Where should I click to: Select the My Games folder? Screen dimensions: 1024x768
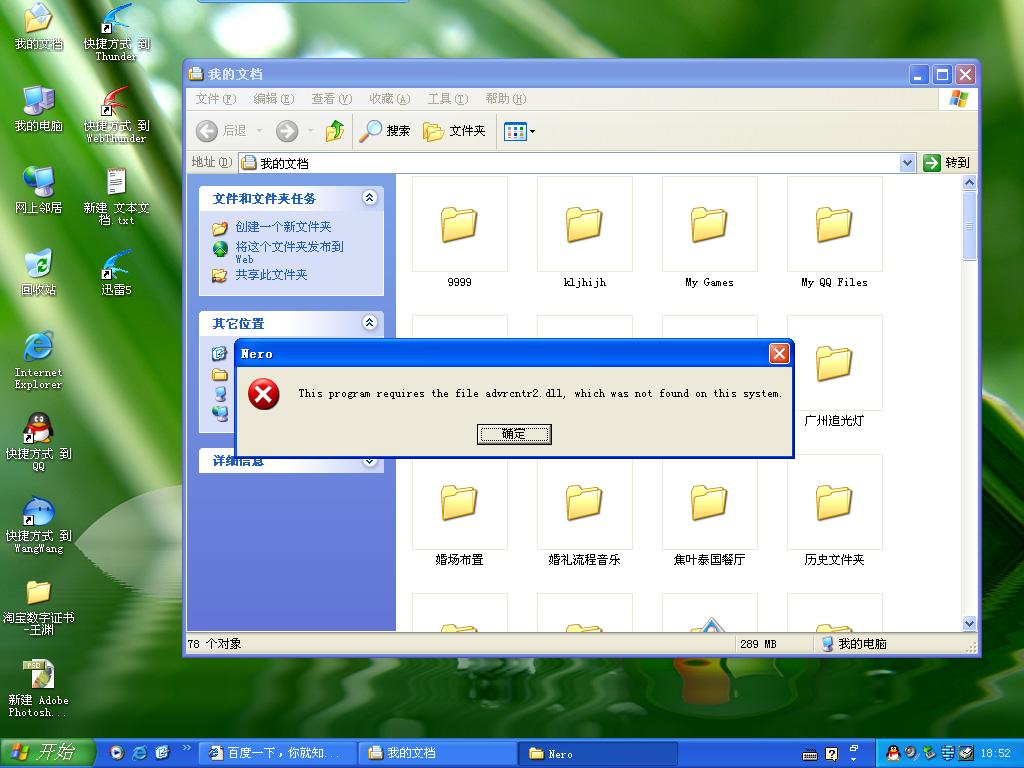(x=709, y=232)
